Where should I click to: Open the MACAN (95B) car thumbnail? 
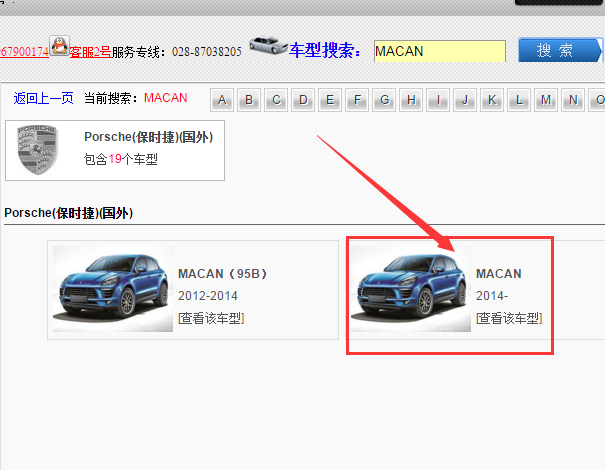[113, 289]
